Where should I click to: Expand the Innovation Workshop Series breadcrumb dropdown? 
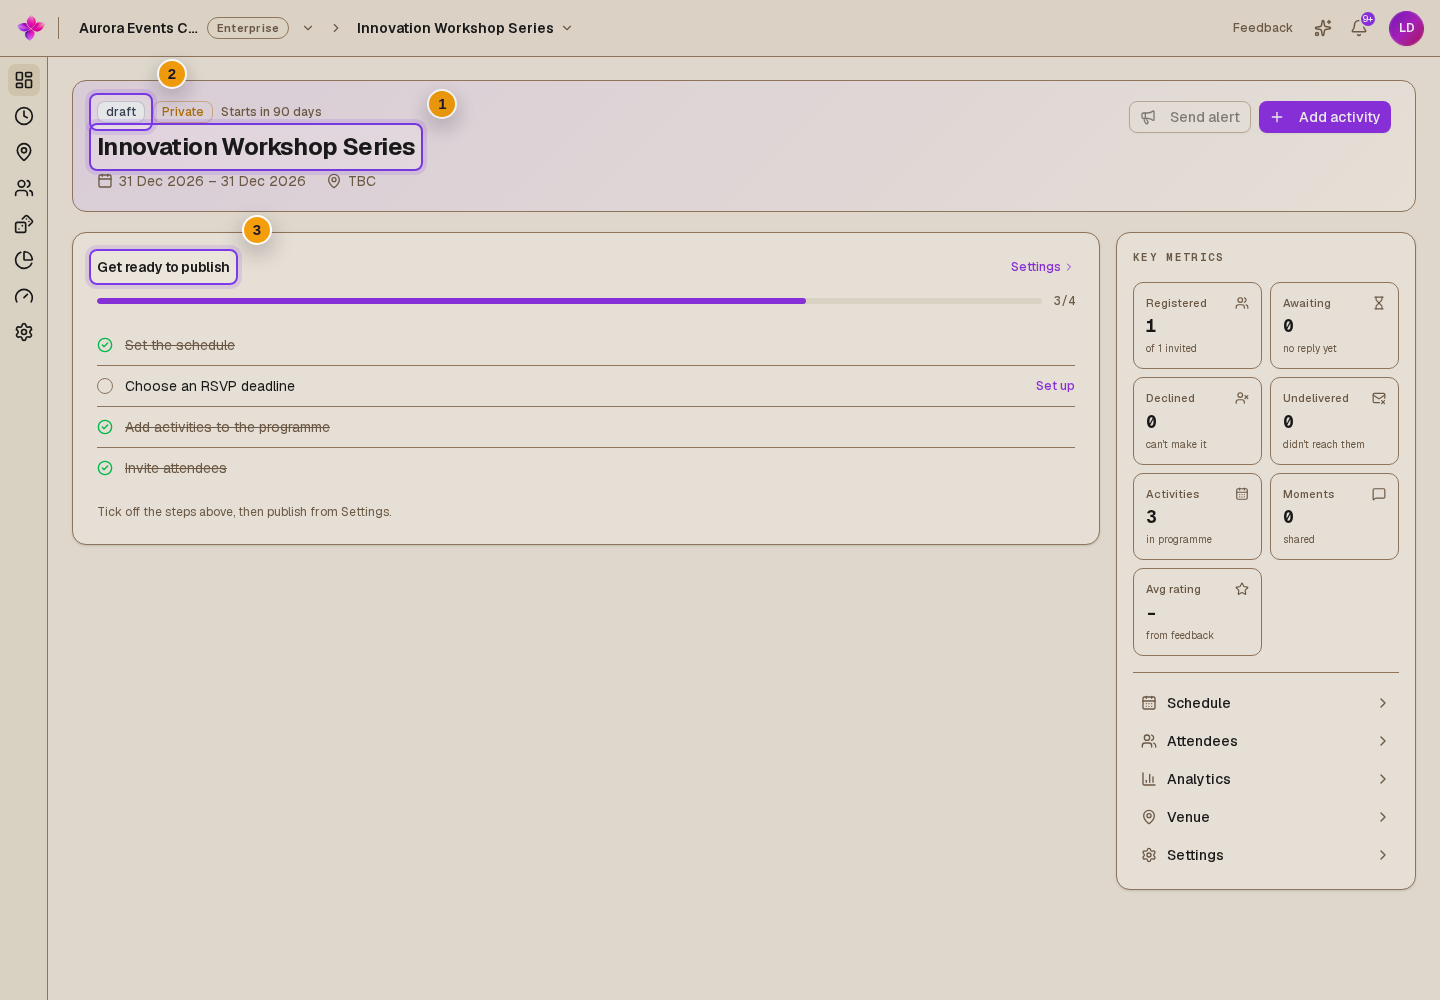point(567,28)
